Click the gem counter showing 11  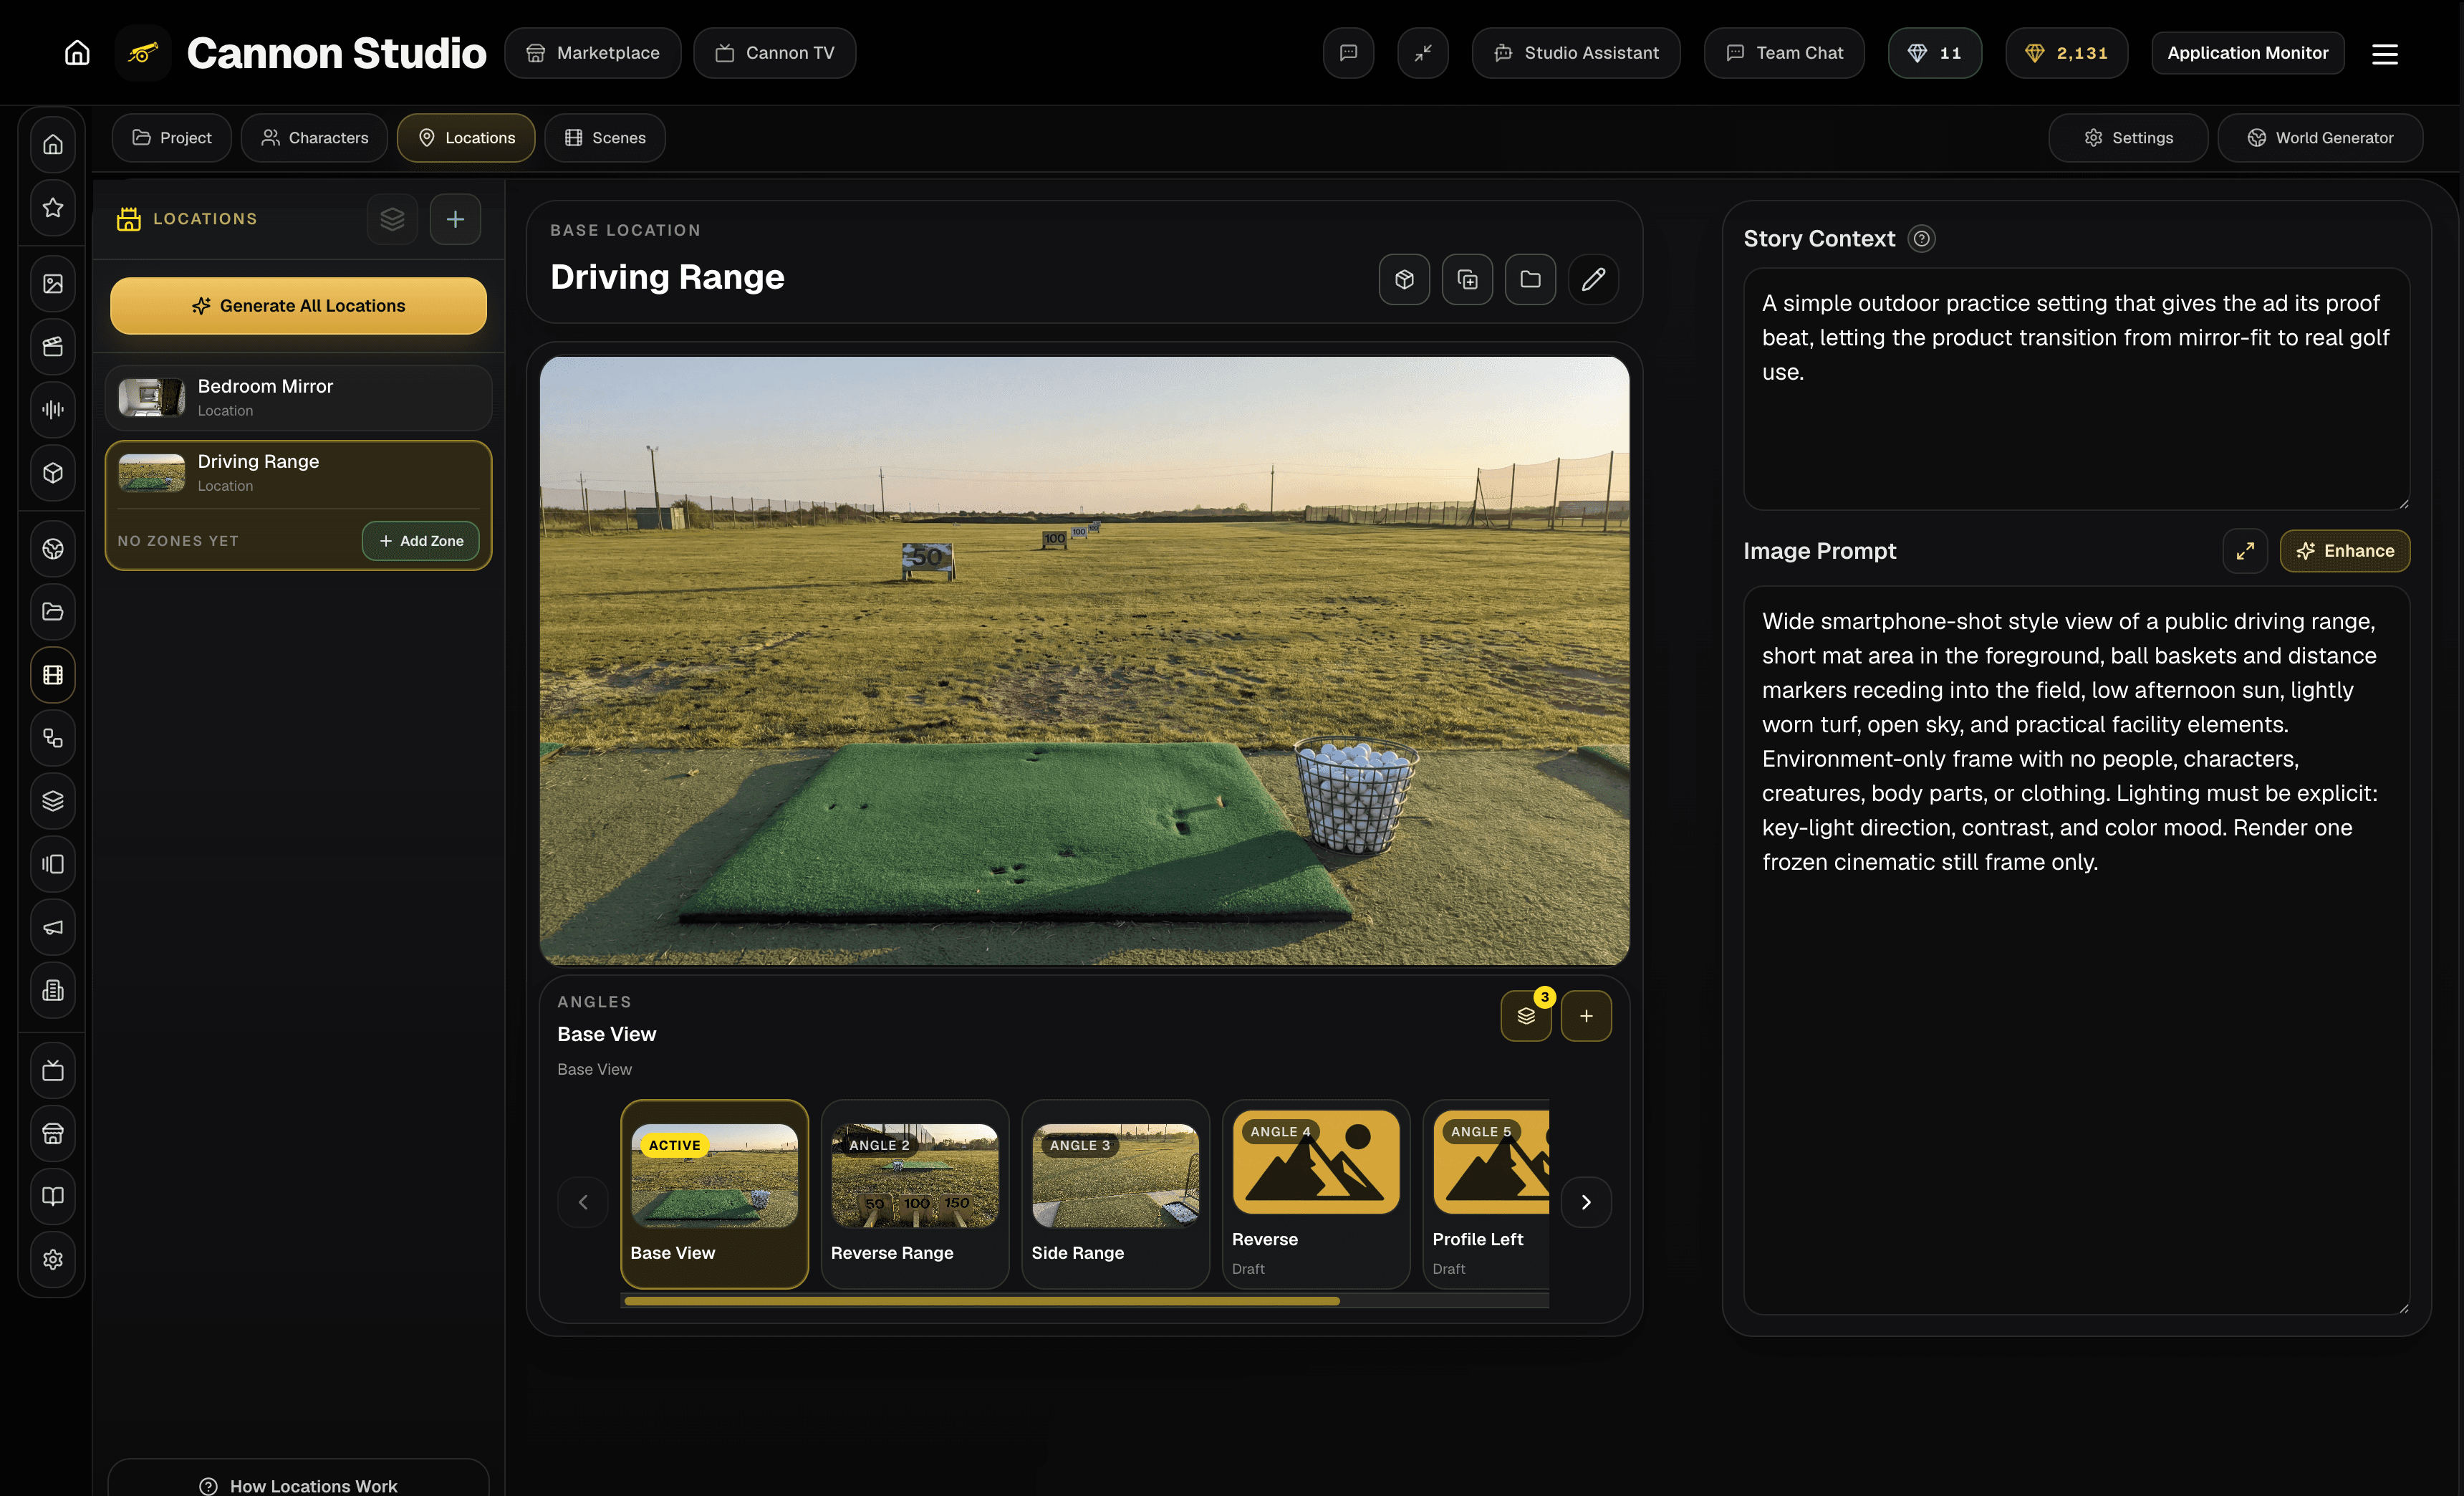point(1935,53)
